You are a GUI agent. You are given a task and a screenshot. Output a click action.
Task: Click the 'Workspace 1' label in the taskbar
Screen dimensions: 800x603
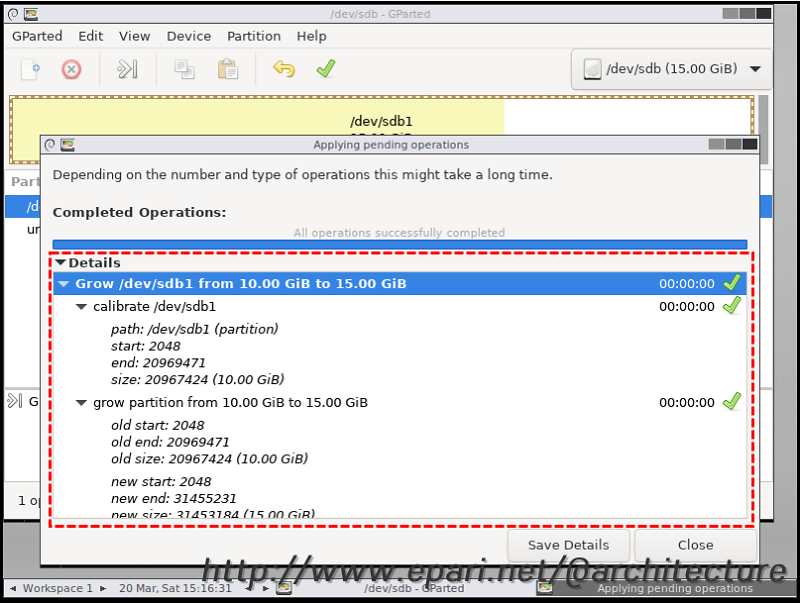click(58, 588)
